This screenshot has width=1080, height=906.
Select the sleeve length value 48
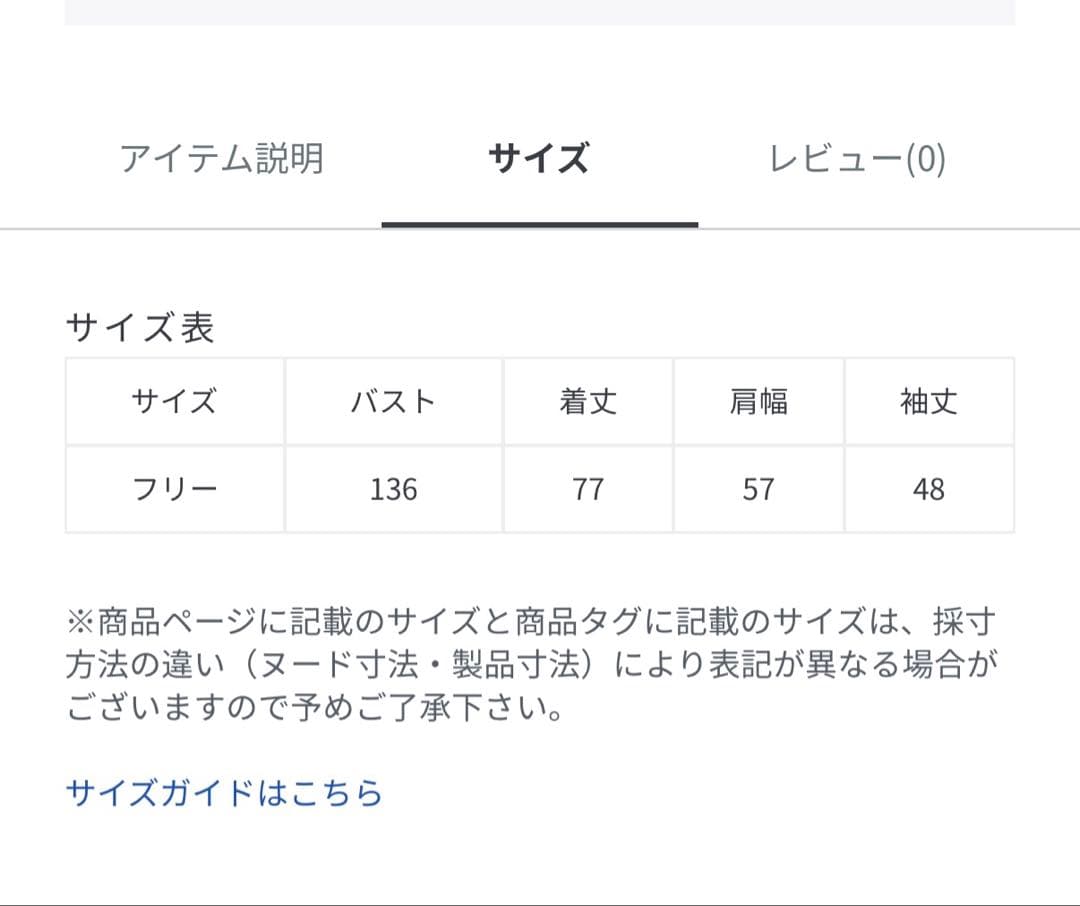point(928,489)
